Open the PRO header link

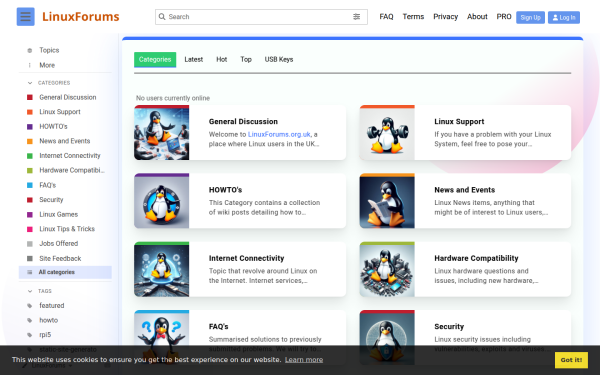[x=504, y=16]
